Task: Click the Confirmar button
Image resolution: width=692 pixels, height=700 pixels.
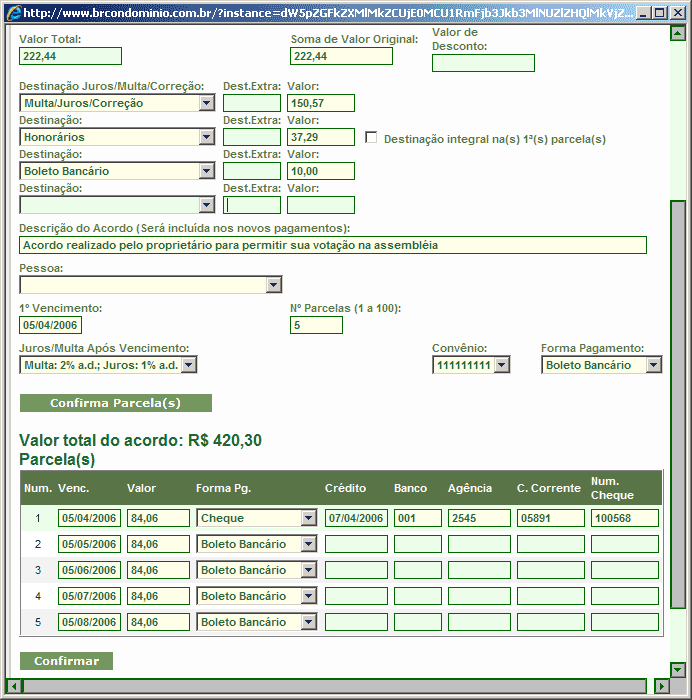Action: click(x=67, y=661)
